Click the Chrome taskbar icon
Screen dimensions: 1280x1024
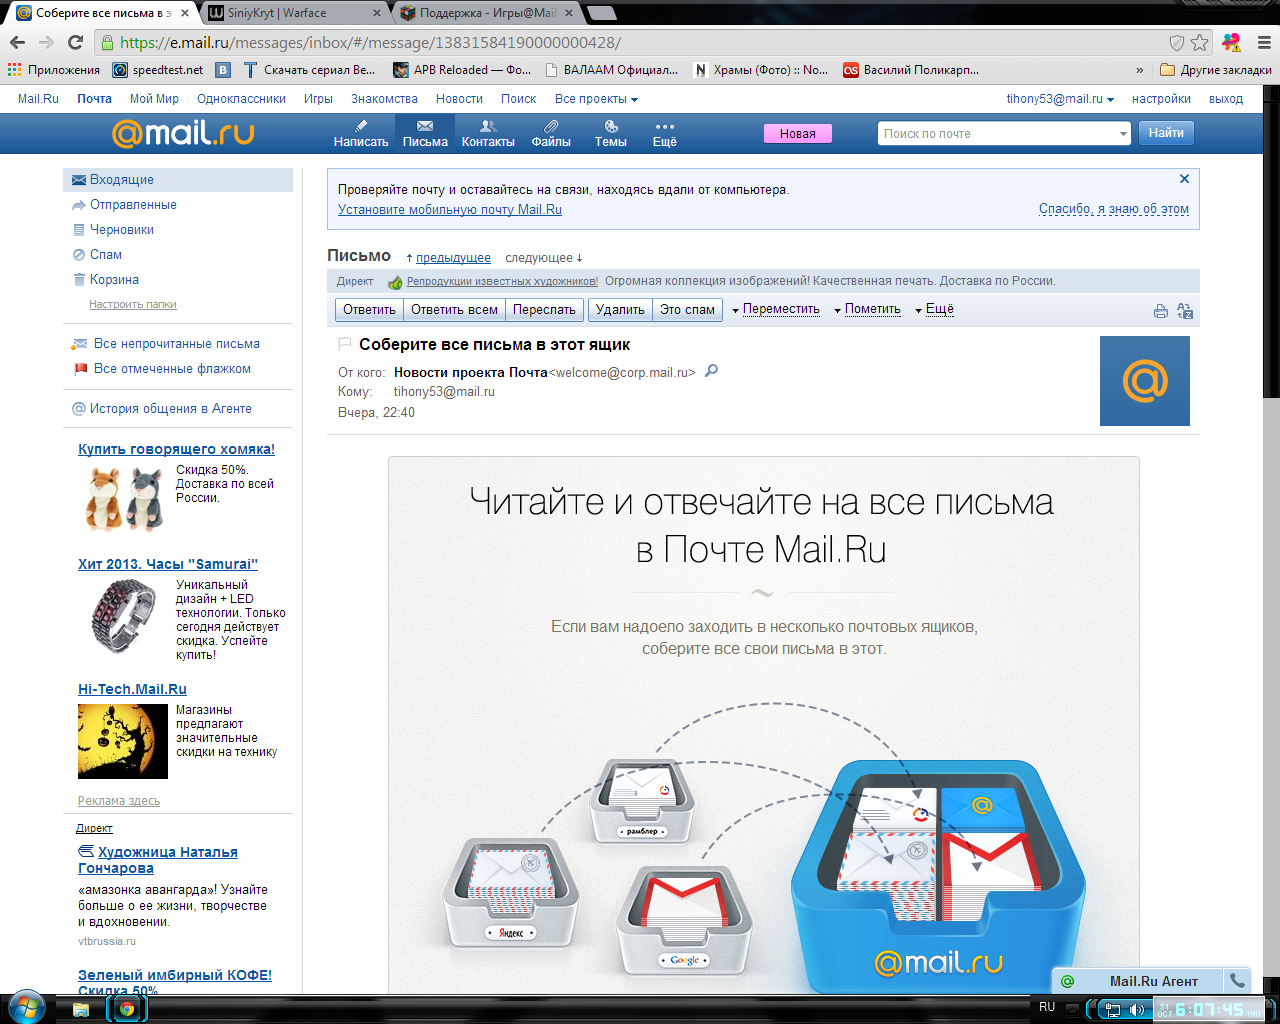127,1009
